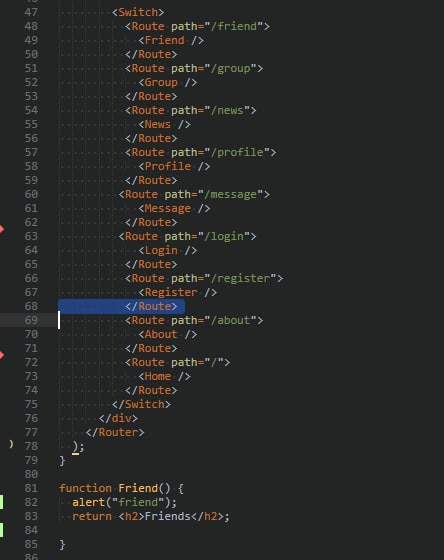Click the <Message /> component tag
This screenshot has height=560, width=444.
coord(174,208)
